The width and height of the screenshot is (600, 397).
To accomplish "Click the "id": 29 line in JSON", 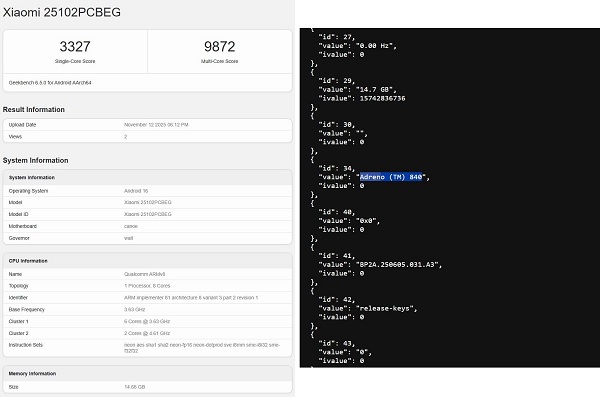I will click(x=337, y=81).
